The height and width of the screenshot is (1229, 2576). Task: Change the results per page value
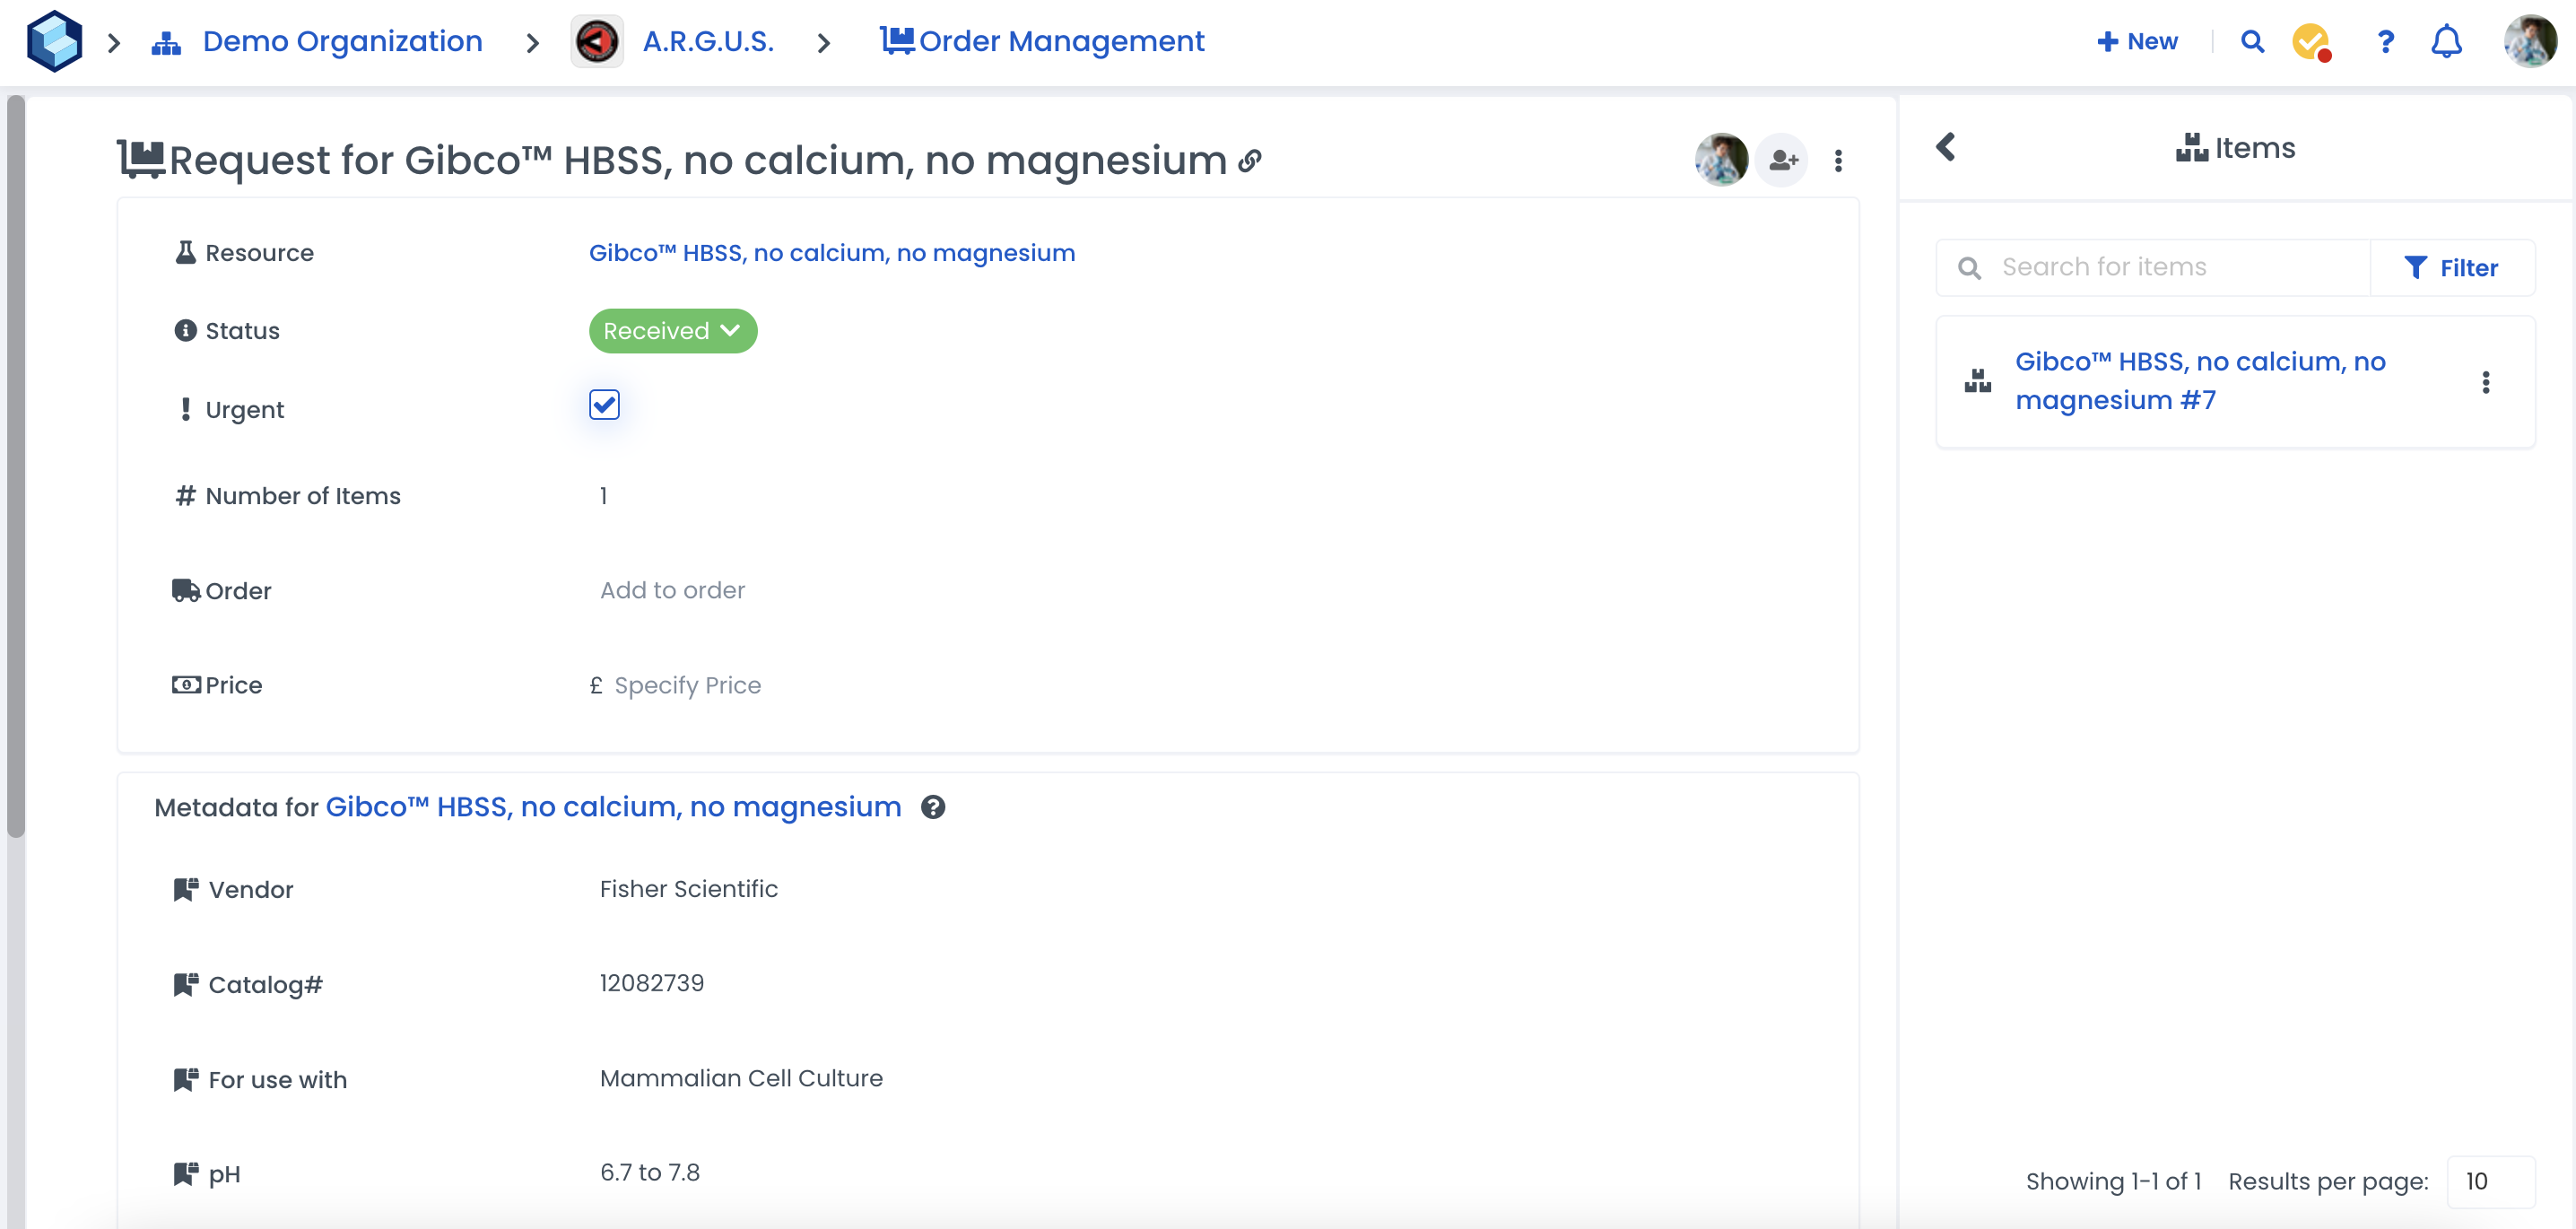click(x=2489, y=1181)
